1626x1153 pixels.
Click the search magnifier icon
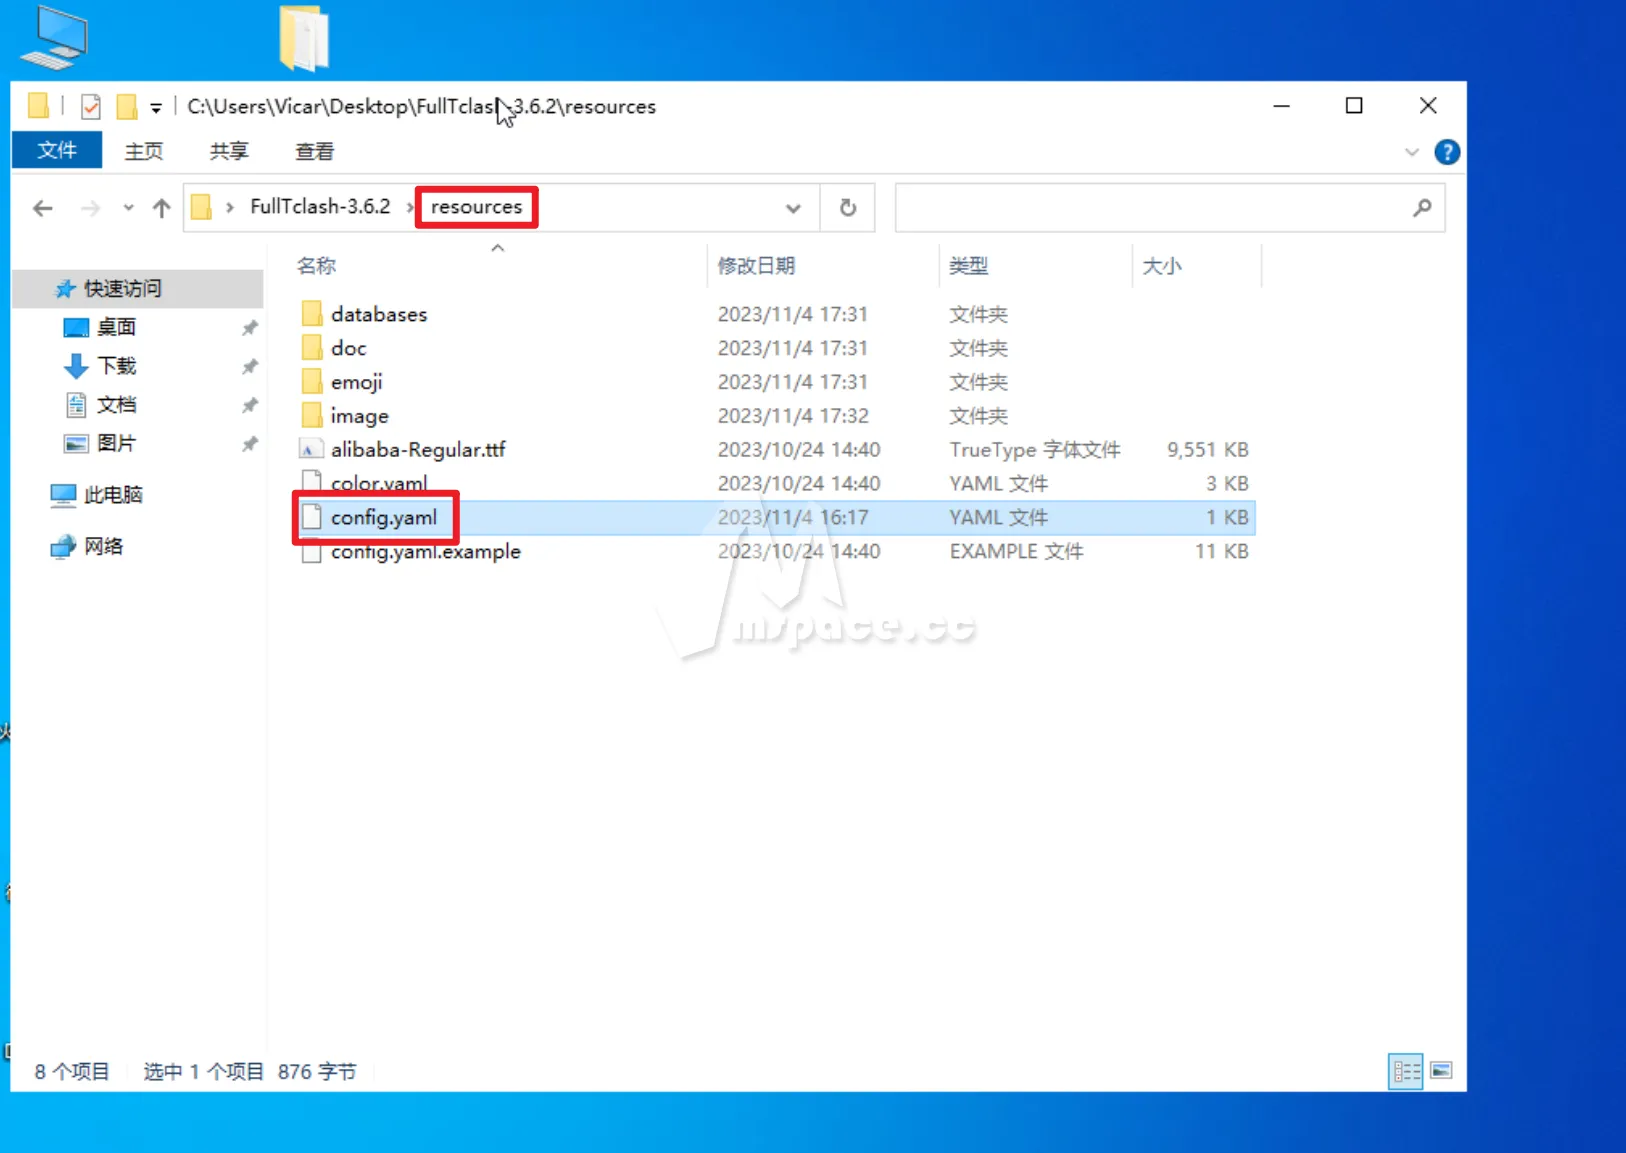tap(1422, 208)
